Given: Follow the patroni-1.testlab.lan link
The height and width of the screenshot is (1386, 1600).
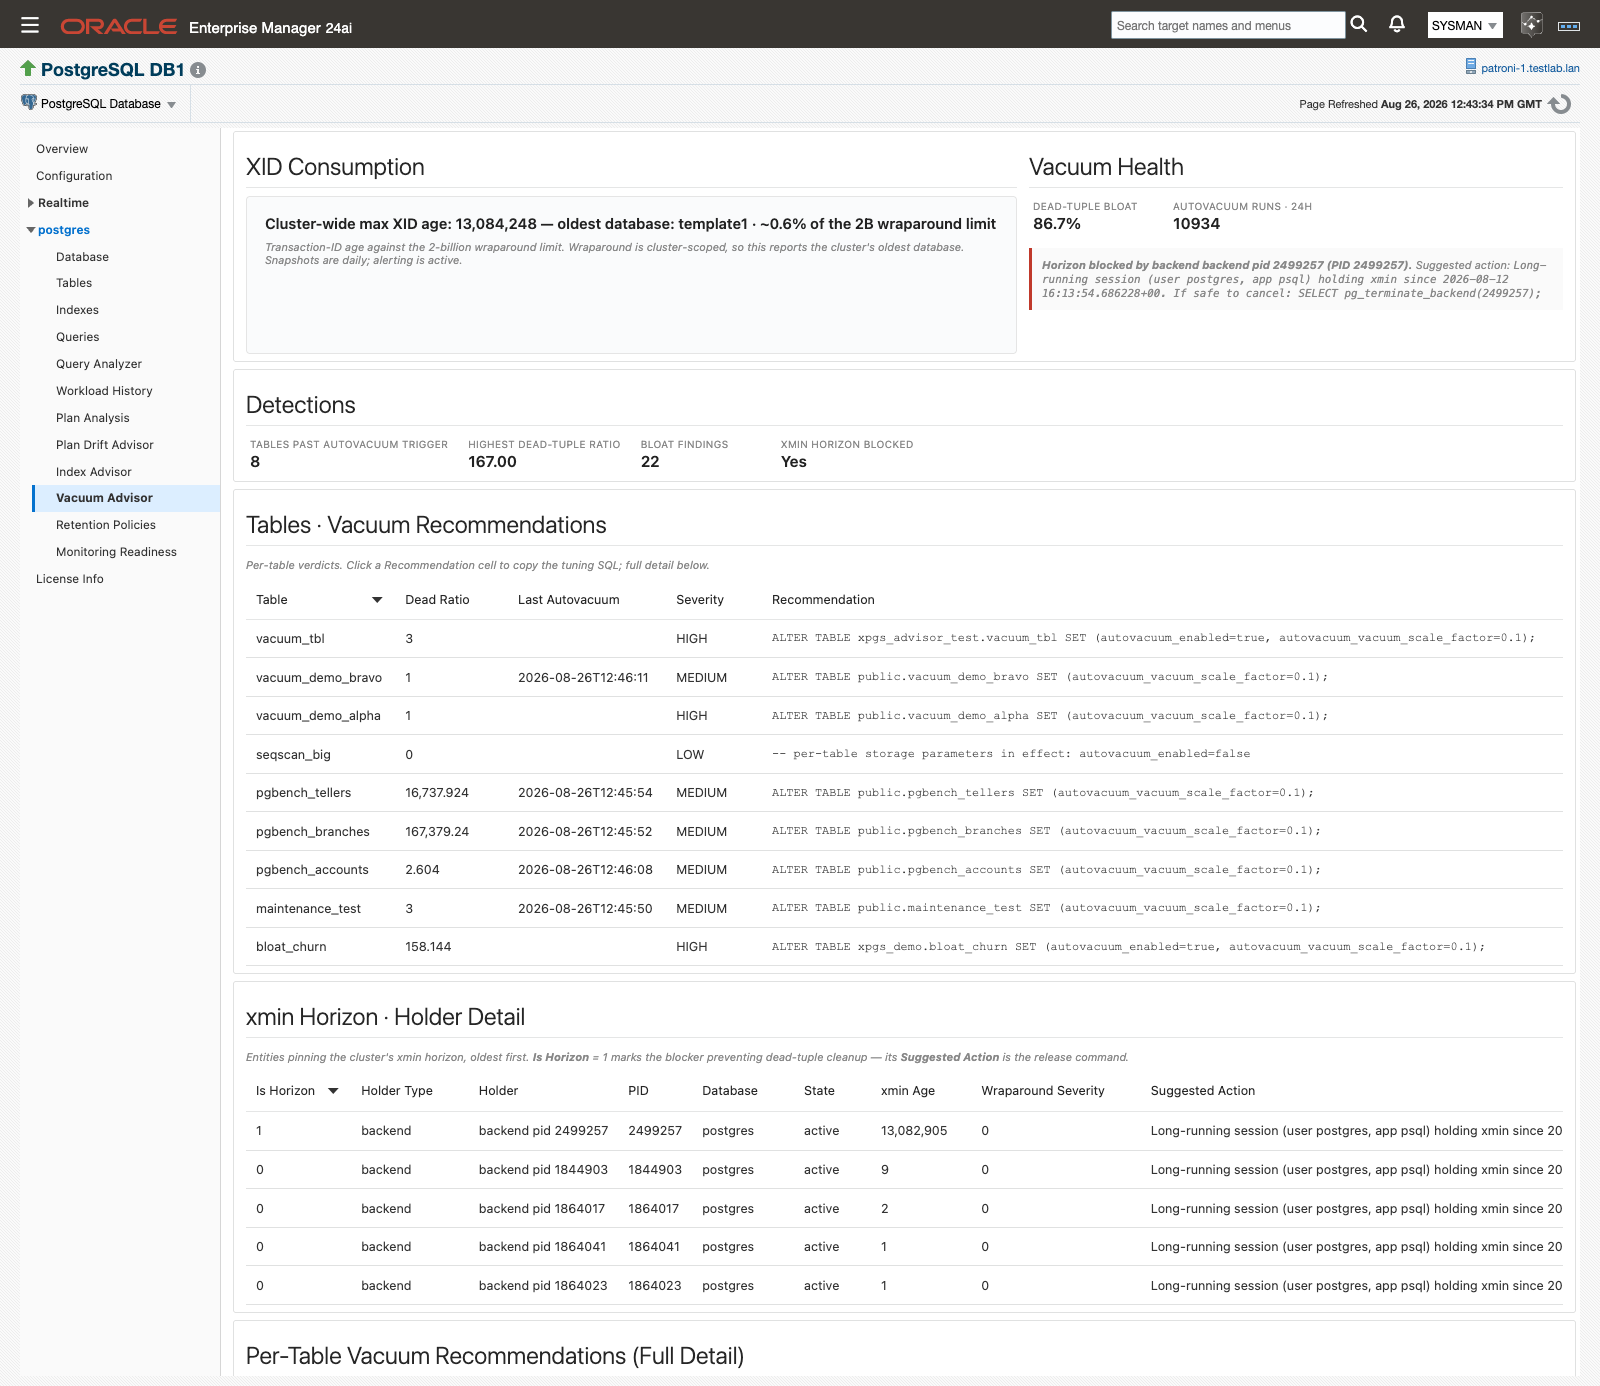Looking at the screenshot, I should 1530,68.
